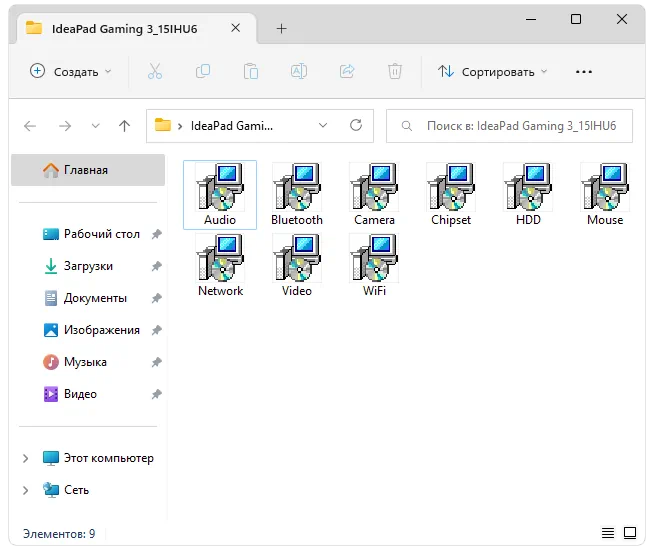
Task: Select the Audio driver installer icon
Action: 220,187
